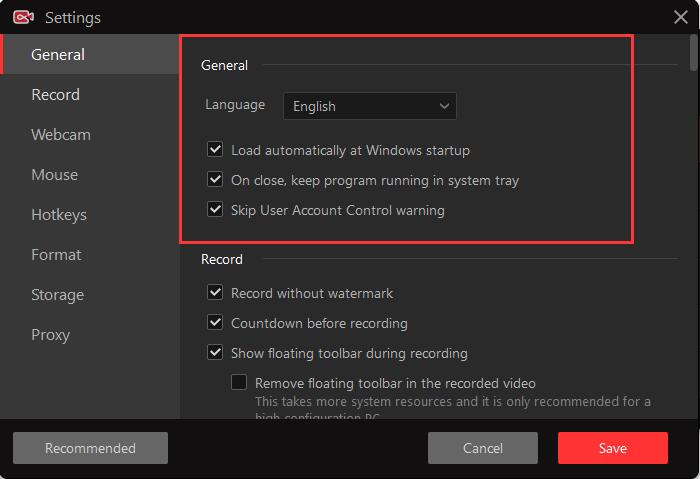Click the Record section heading
The height and width of the screenshot is (479, 700).
coord(222,259)
